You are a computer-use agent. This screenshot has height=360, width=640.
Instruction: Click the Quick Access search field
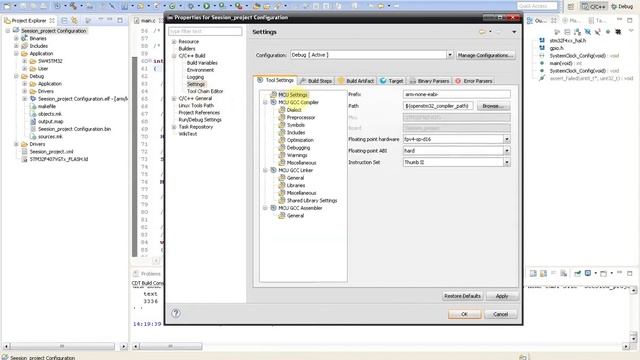tap(537, 6)
